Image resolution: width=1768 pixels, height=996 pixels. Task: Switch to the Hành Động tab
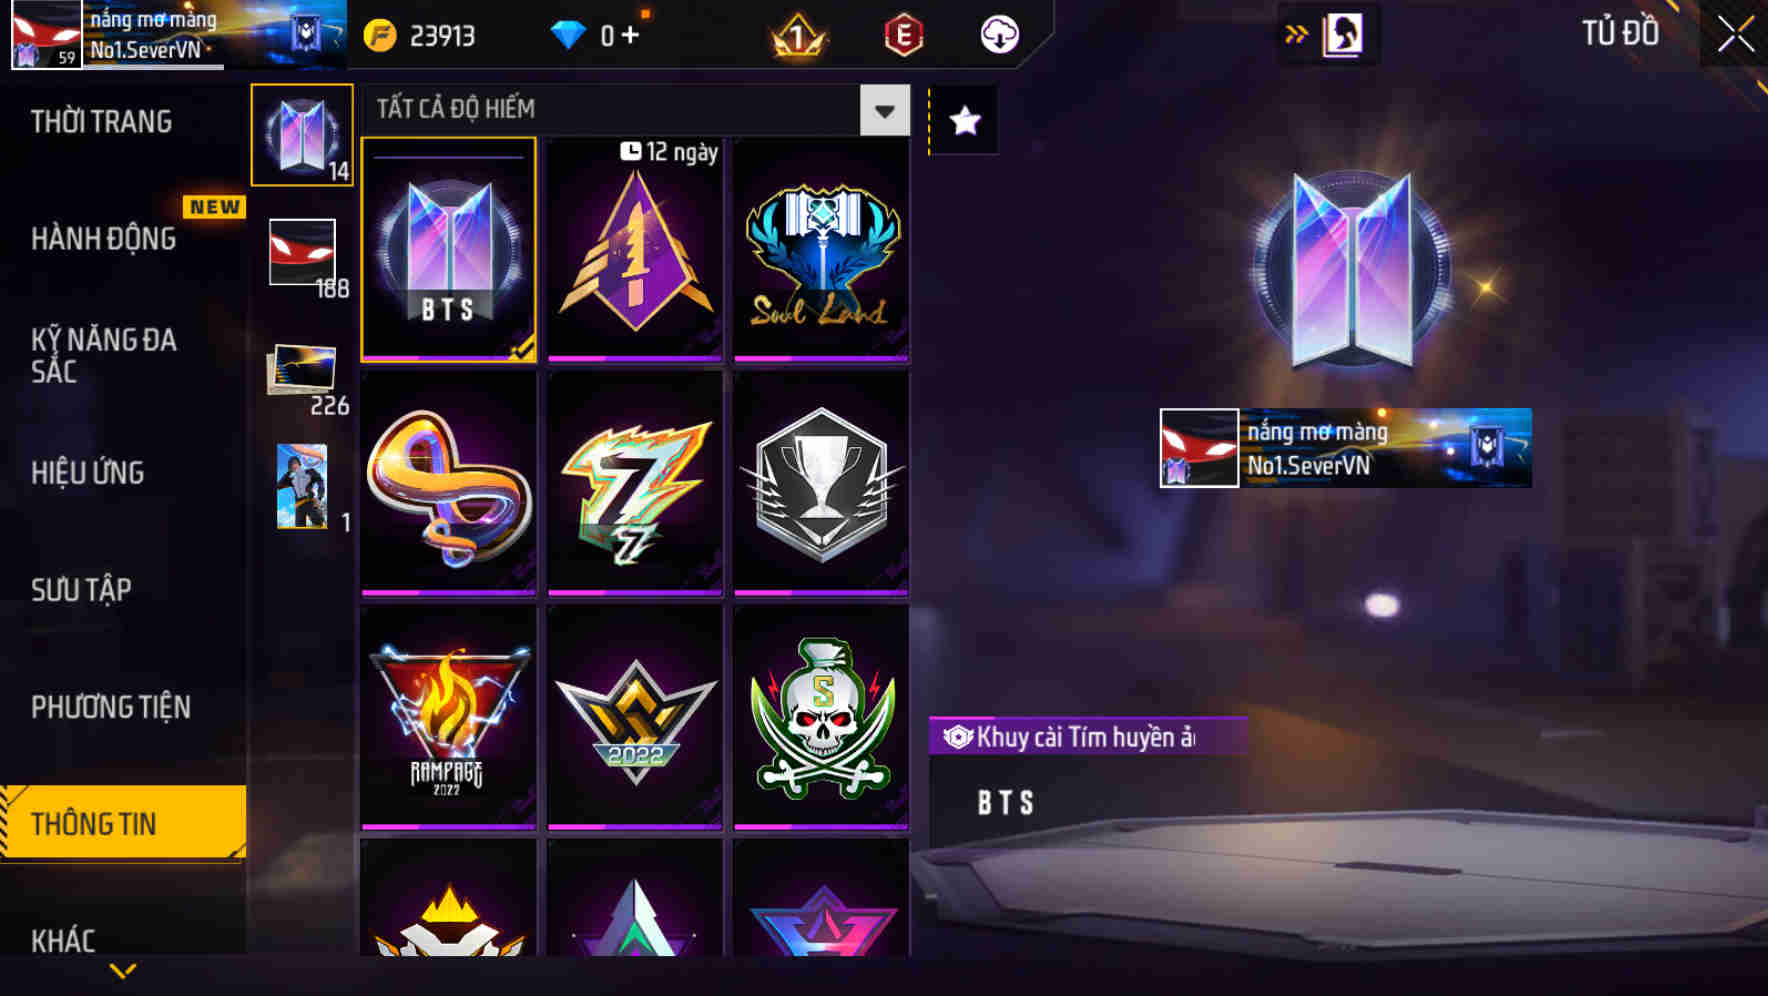pos(103,239)
